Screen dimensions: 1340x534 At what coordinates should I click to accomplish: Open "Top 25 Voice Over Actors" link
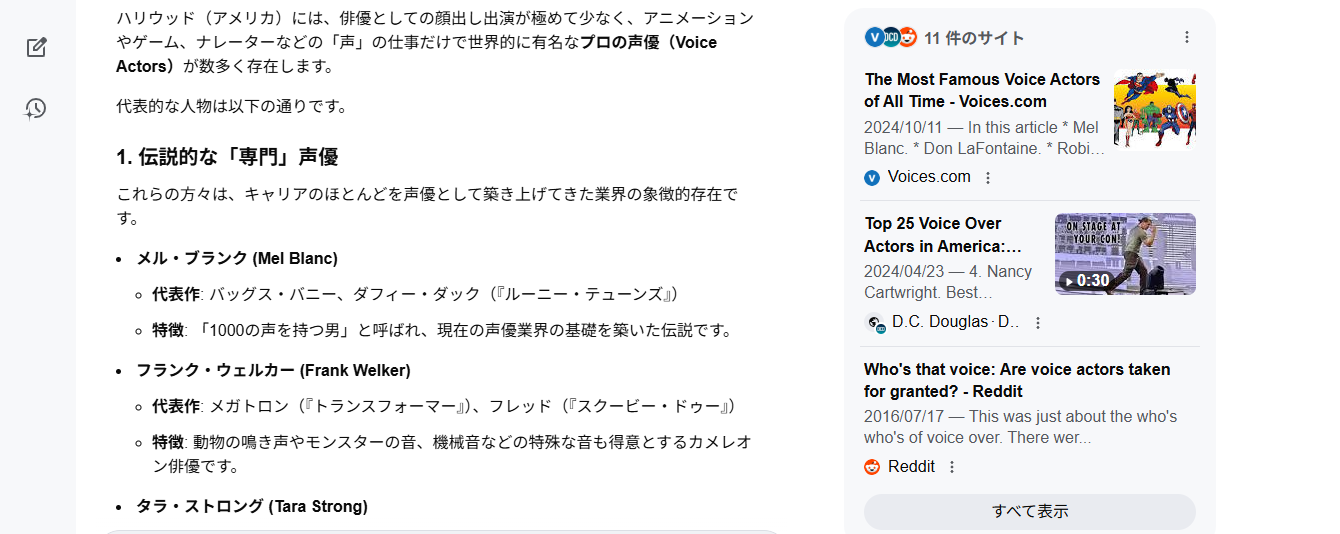click(x=943, y=235)
